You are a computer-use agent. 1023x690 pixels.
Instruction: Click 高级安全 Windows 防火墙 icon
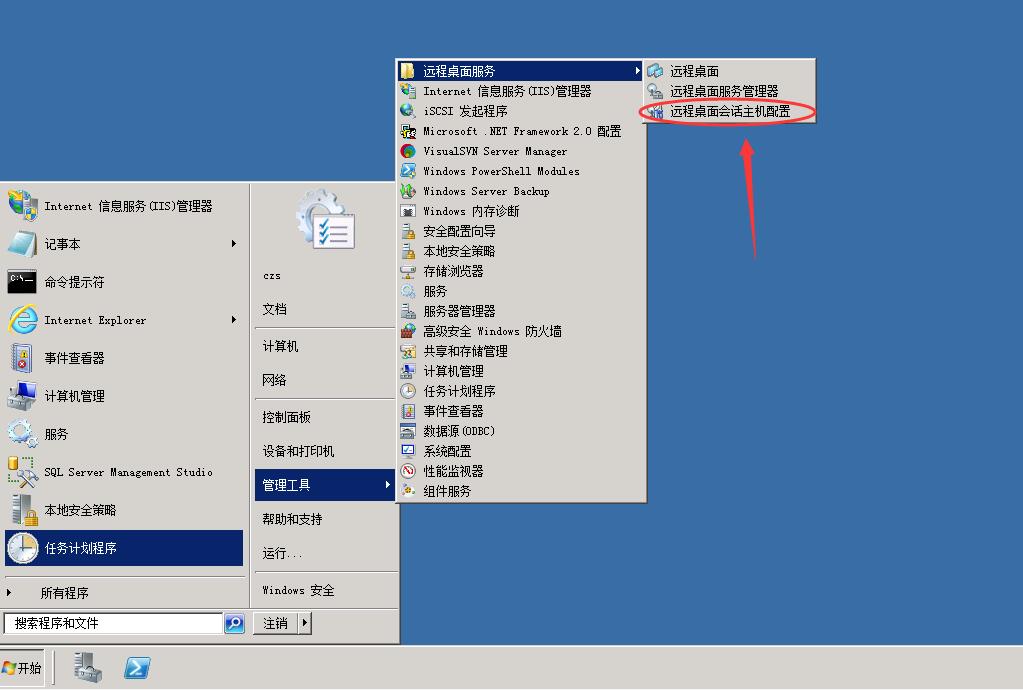[408, 331]
